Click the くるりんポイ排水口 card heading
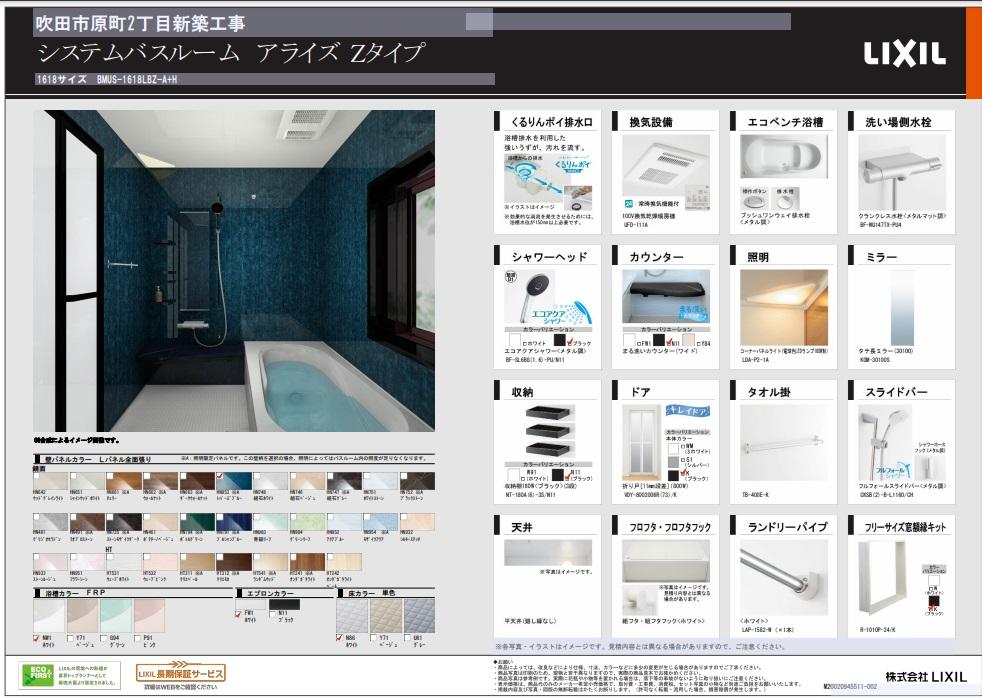Viewport: 982px width, 698px height. point(552,122)
